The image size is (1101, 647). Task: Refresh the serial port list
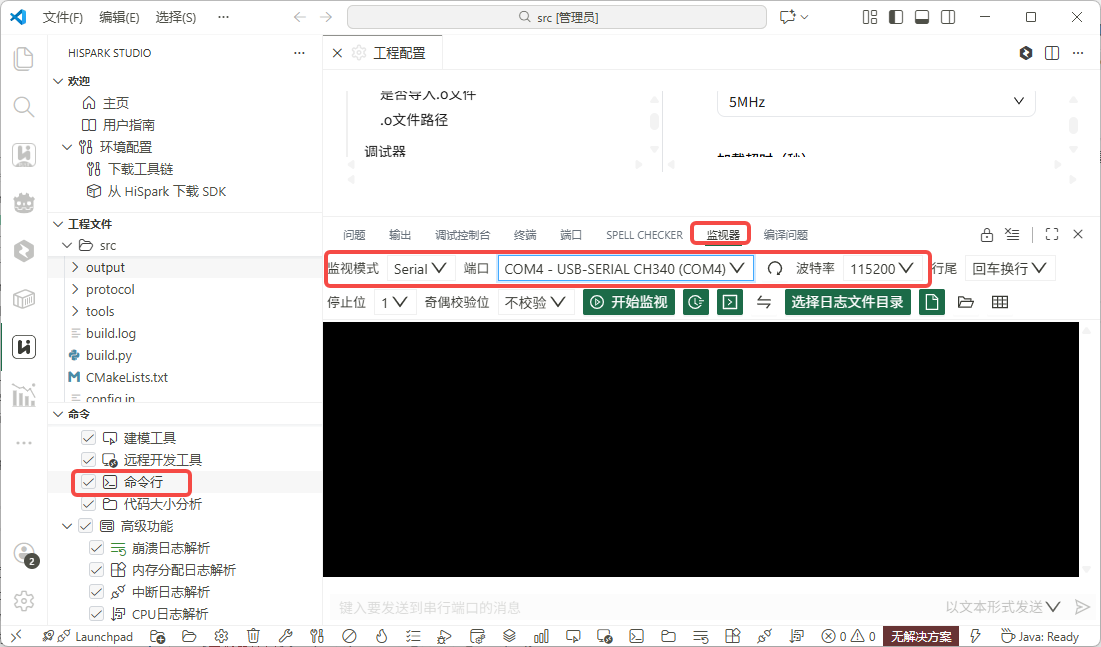click(x=774, y=268)
